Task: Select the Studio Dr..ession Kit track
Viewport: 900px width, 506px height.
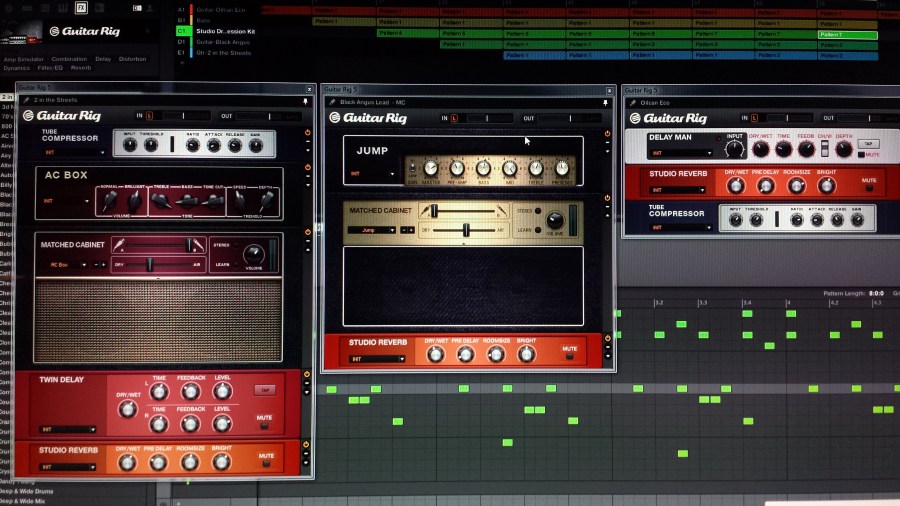Action: [x=225, y=31]
